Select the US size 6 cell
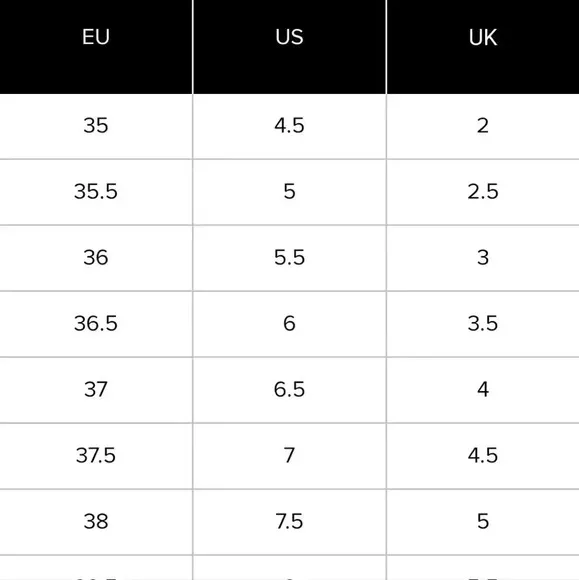Viewport: 579px width, 580px height. pos(289,323)
